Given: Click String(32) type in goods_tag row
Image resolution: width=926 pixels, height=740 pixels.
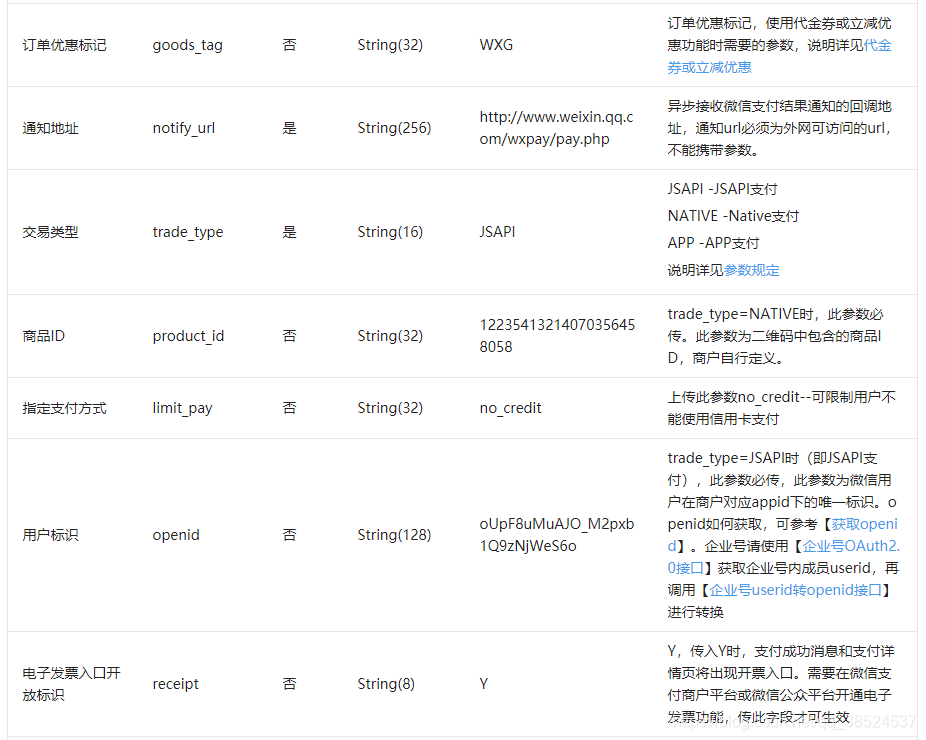Looking at the screenshot, I should pos(390,45).
